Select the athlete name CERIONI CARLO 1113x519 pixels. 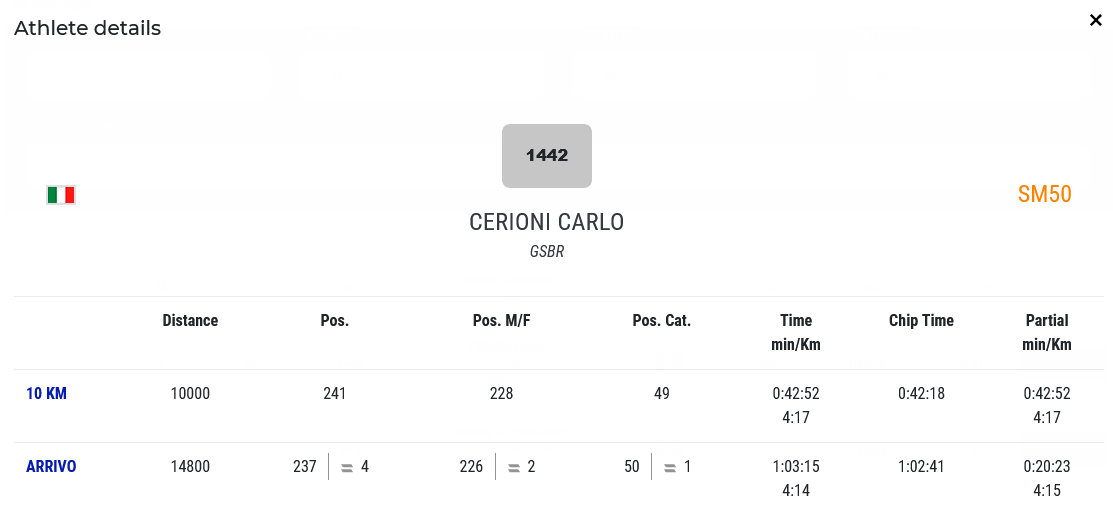pyautogui.click(x=546, y=222)
